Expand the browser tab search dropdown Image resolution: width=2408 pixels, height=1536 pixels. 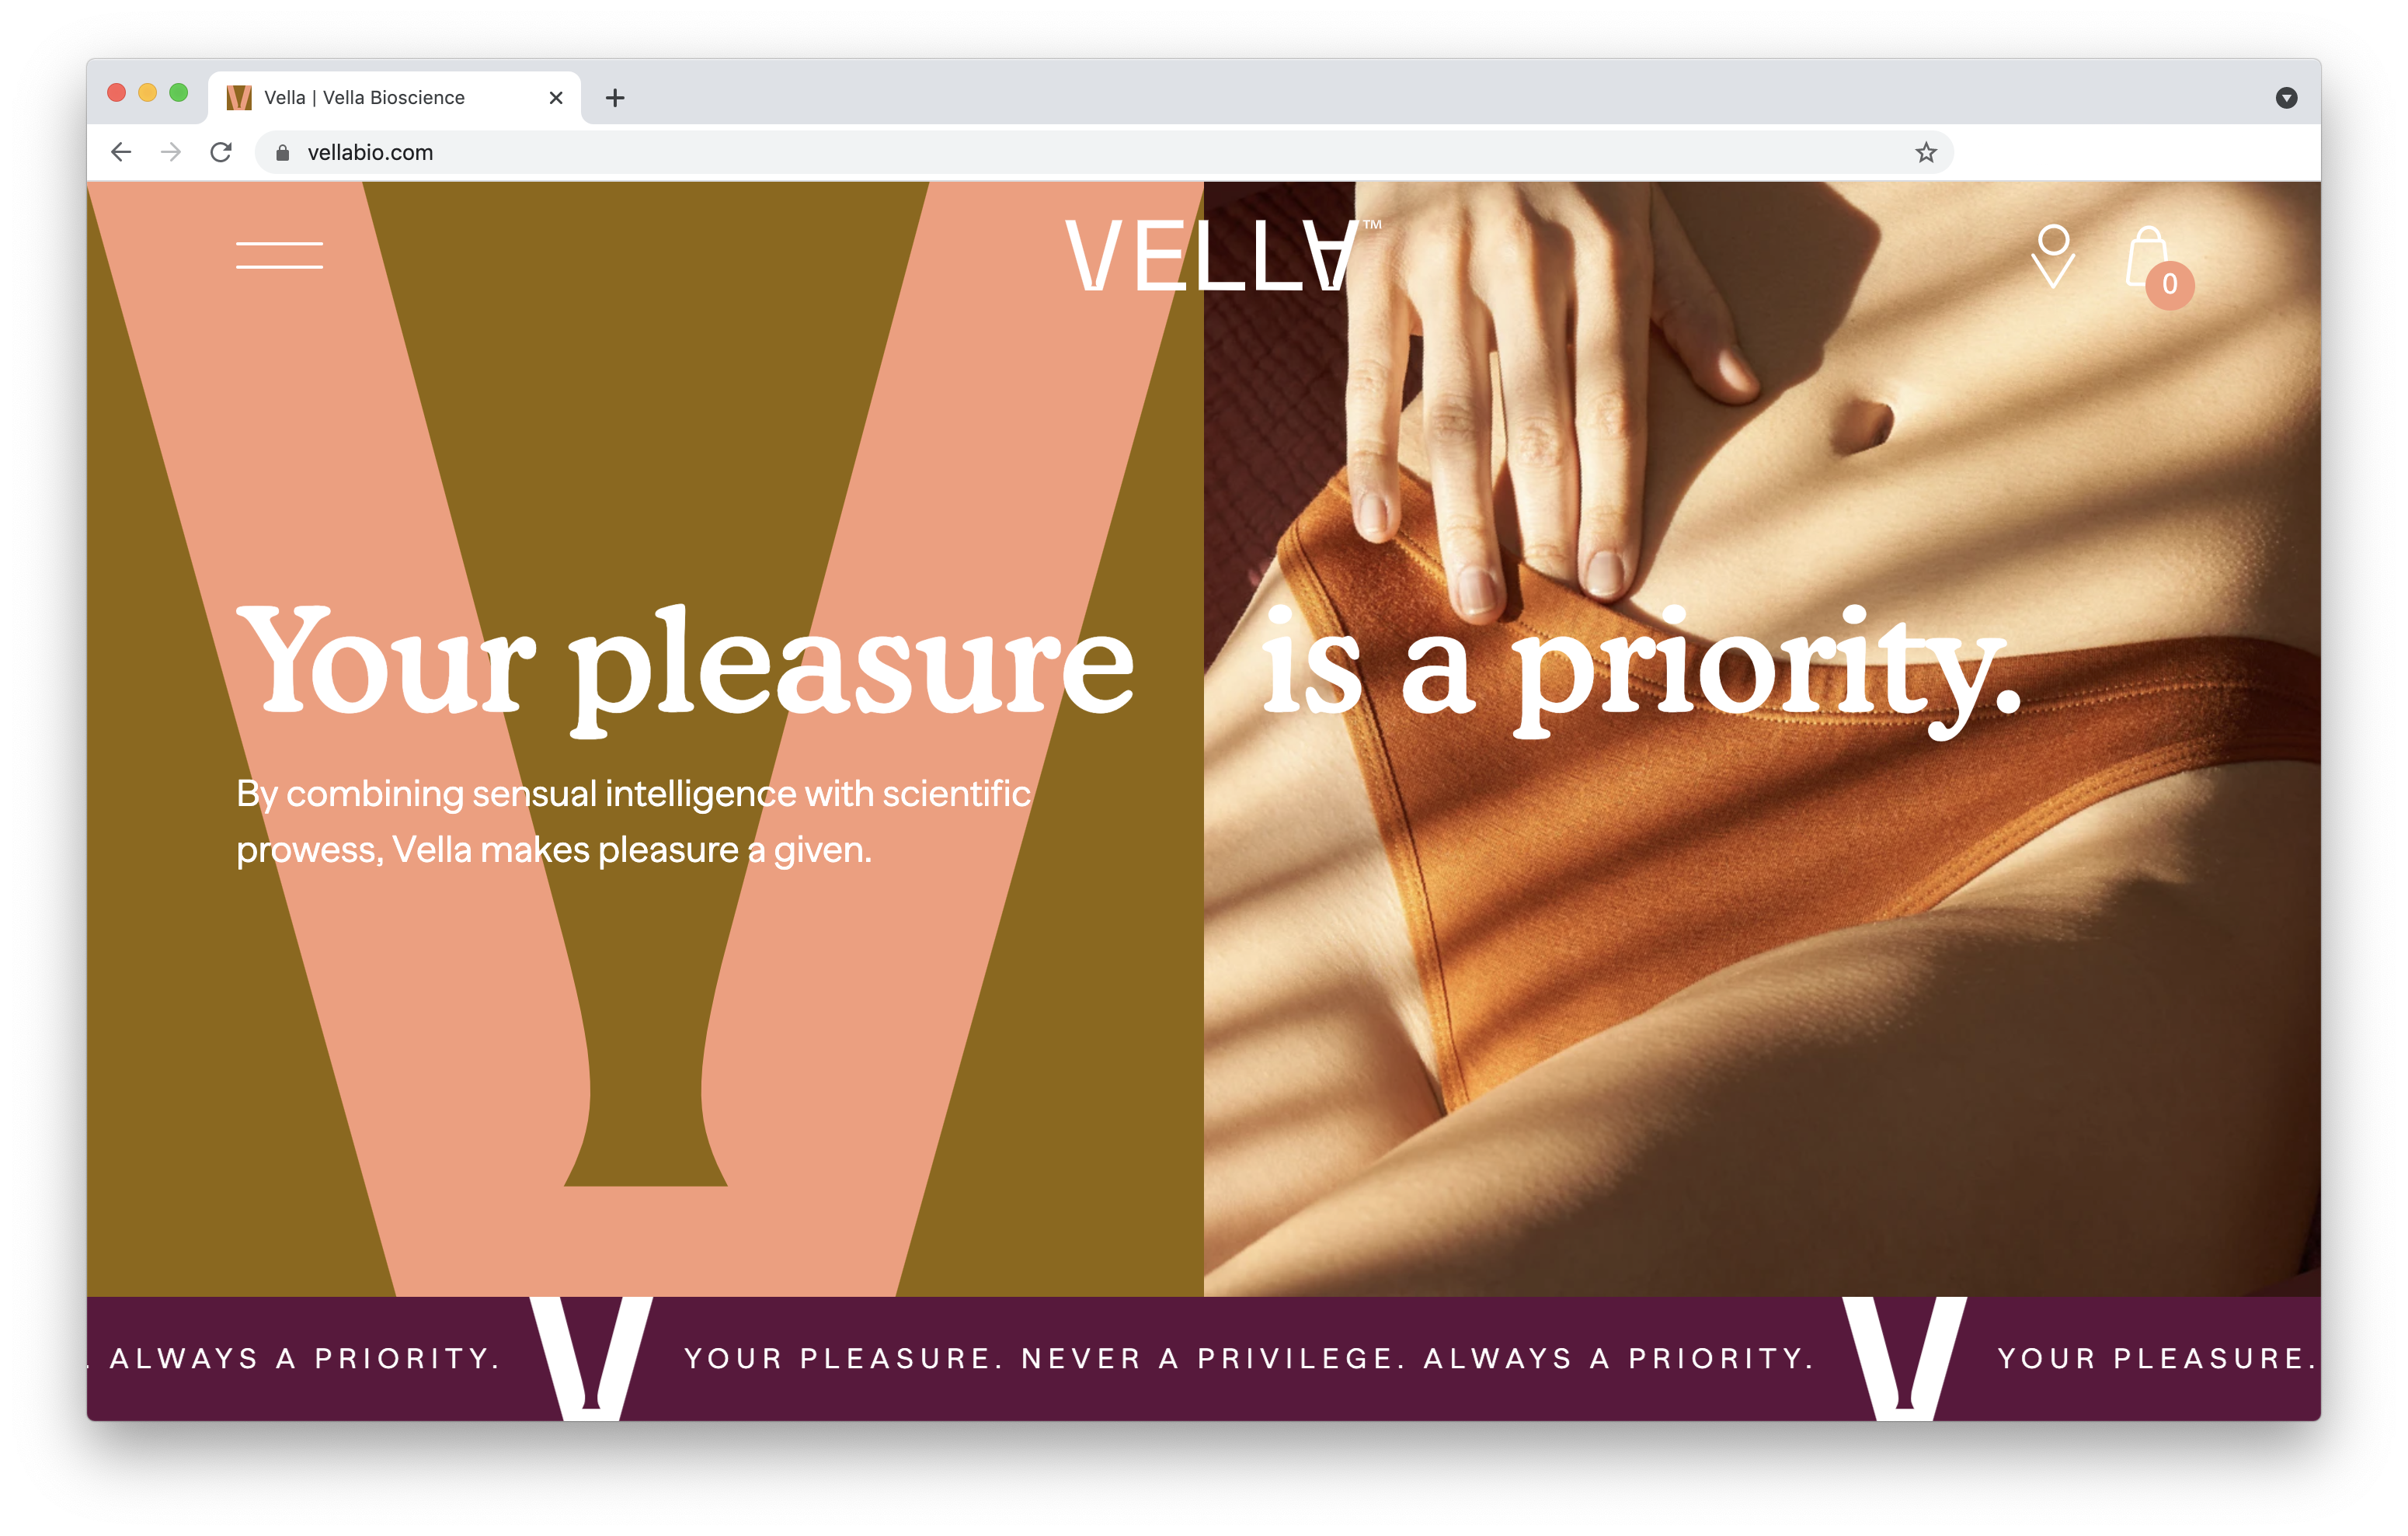2286,97
